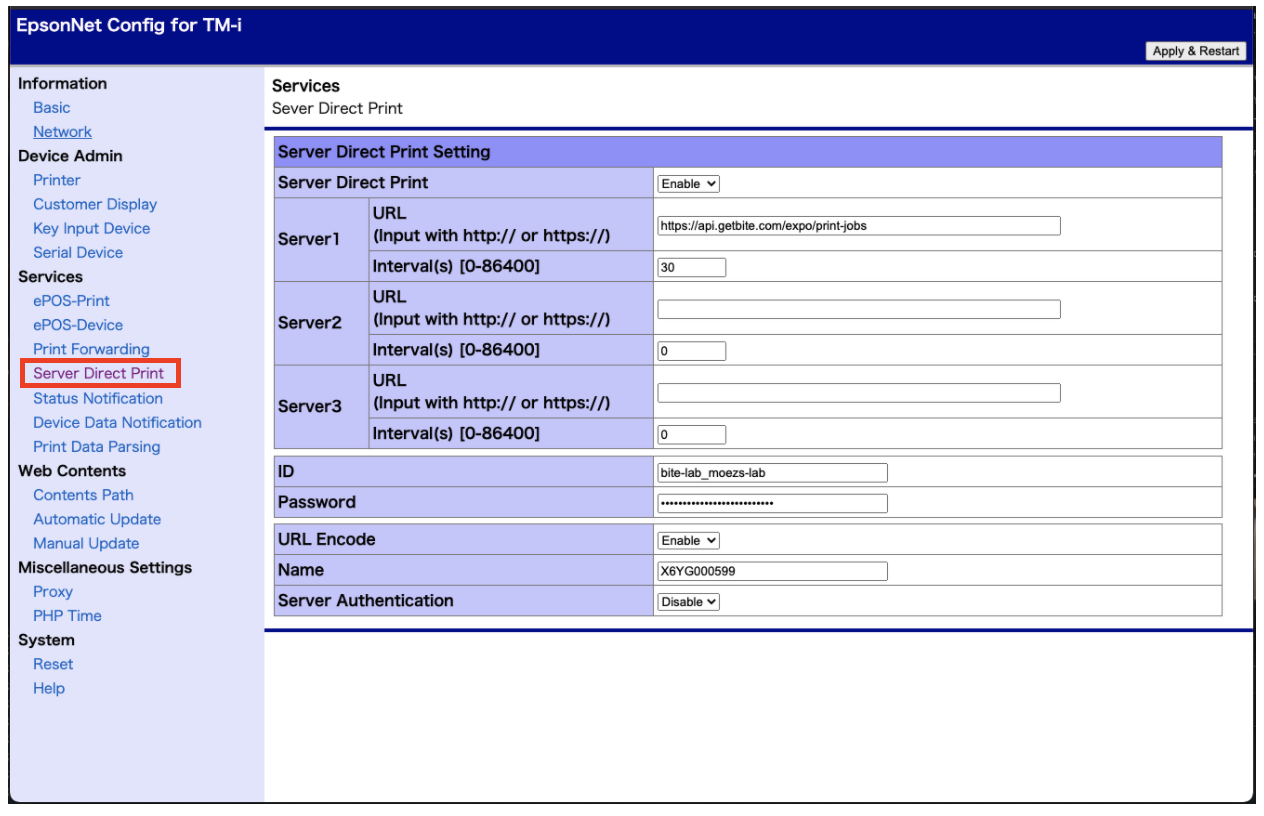
Task: Click the Server3 row label
Action: [x=310, y=407]
